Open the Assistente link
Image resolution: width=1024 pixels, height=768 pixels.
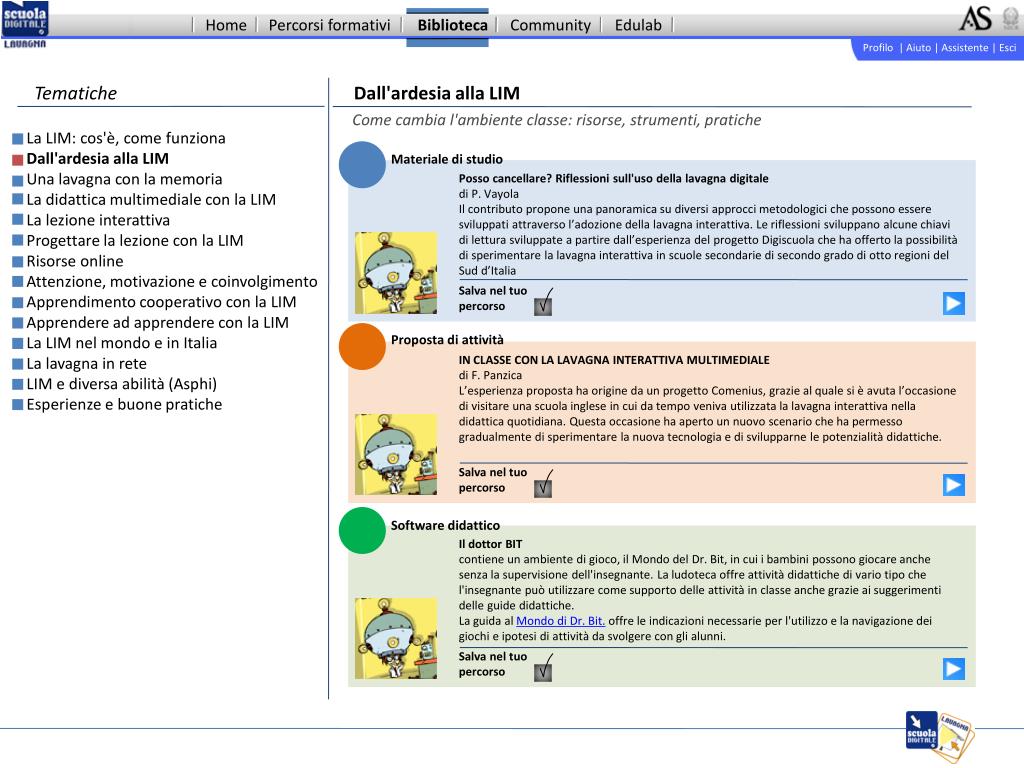point(965,48)
